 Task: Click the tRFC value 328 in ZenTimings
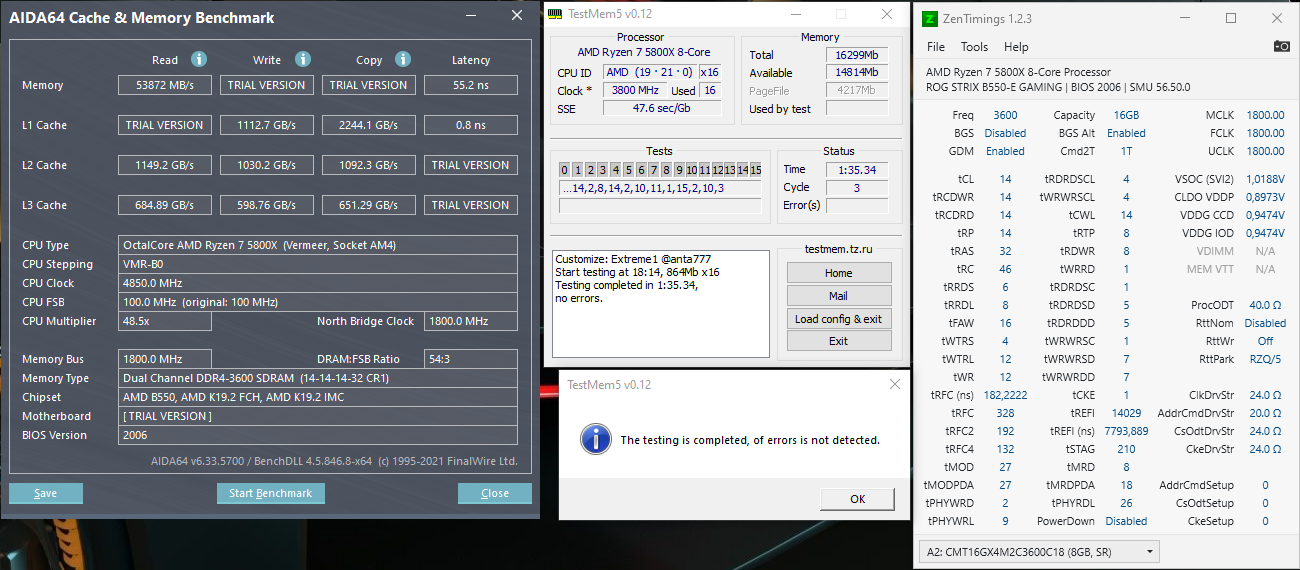pos(1005,413)
